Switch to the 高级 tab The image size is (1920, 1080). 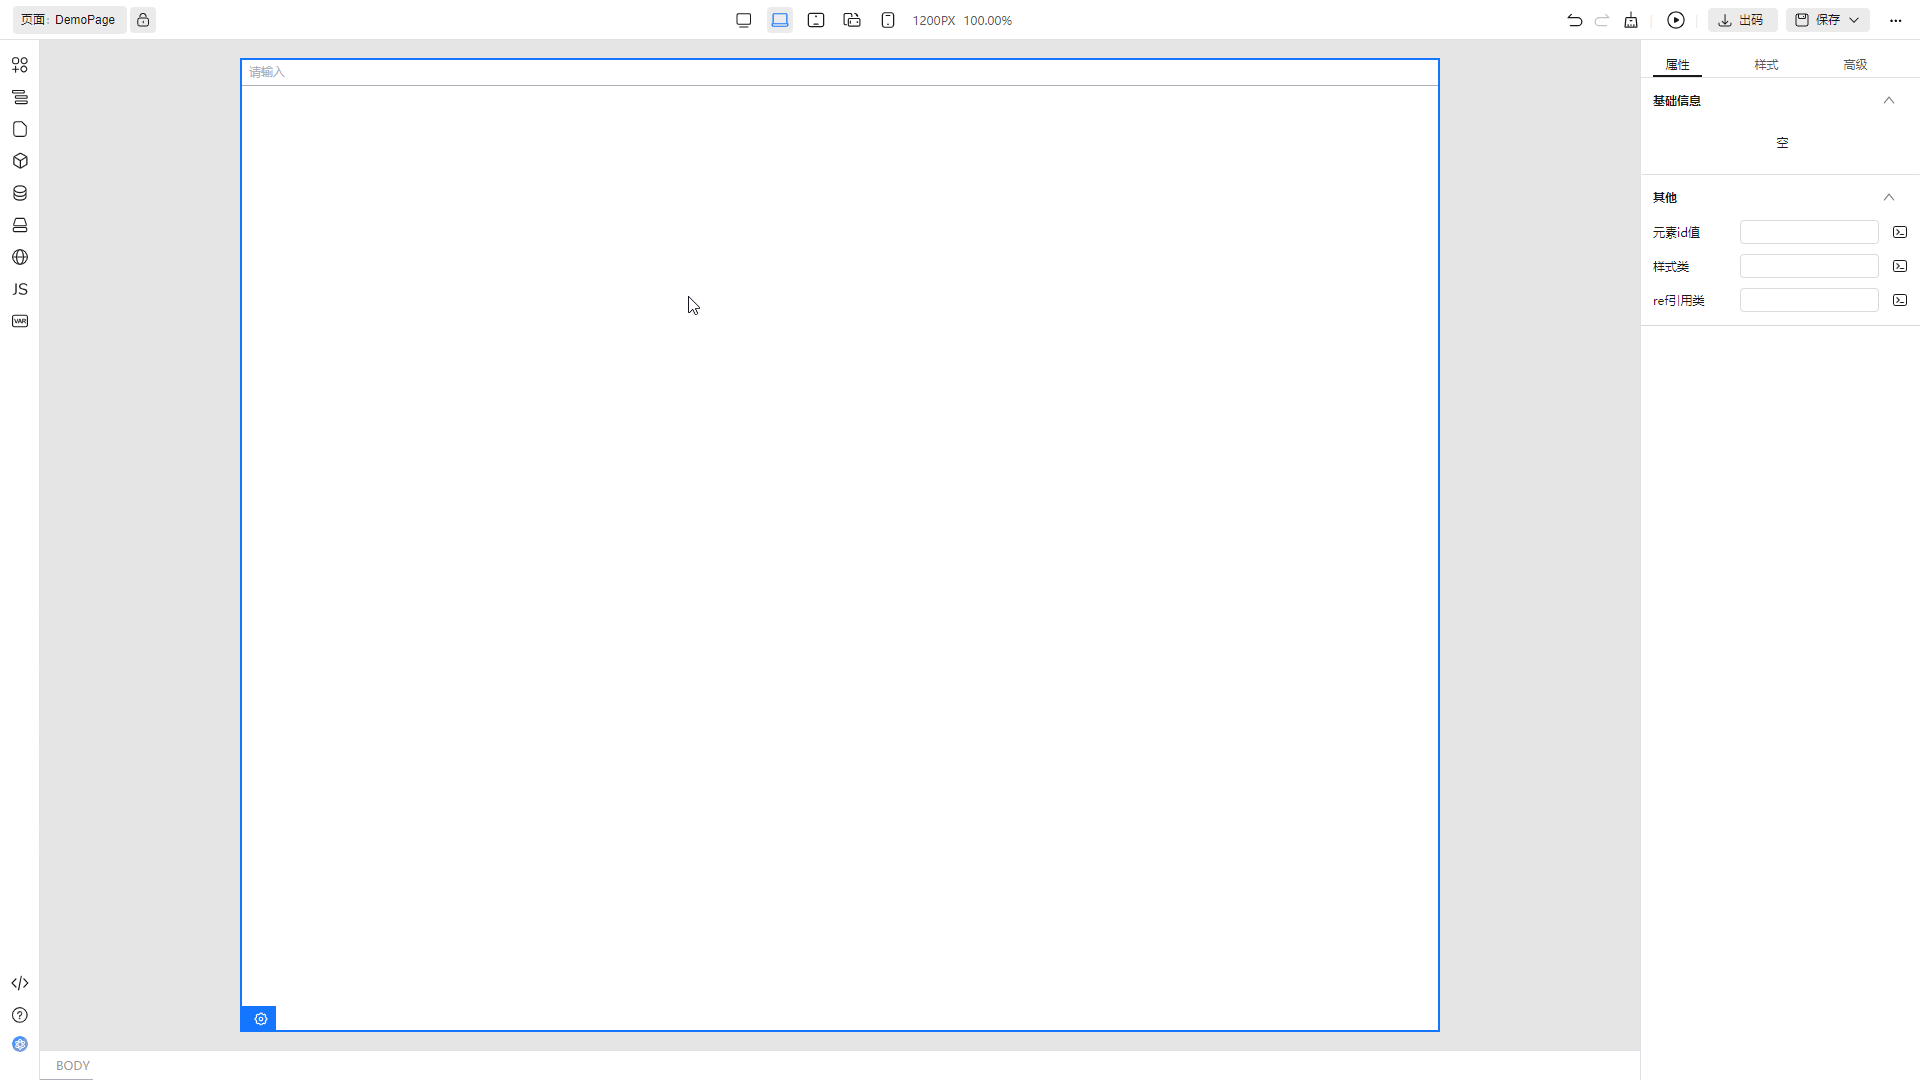pyautogui.click(x=1855, y=64)
